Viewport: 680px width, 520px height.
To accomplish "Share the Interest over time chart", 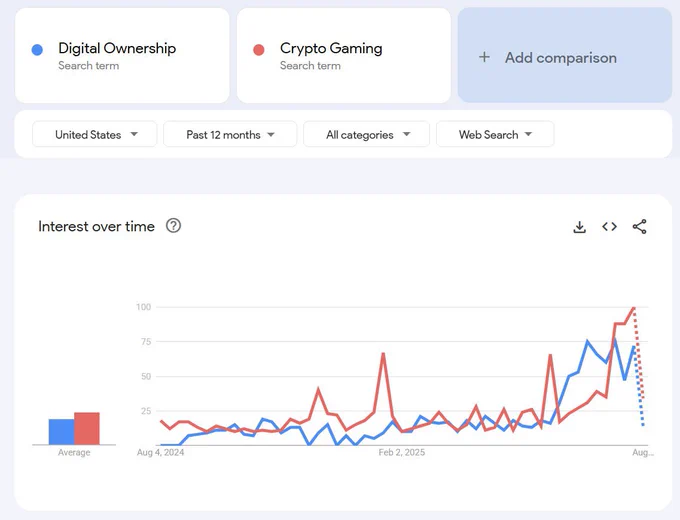I will tap(639, 226).
